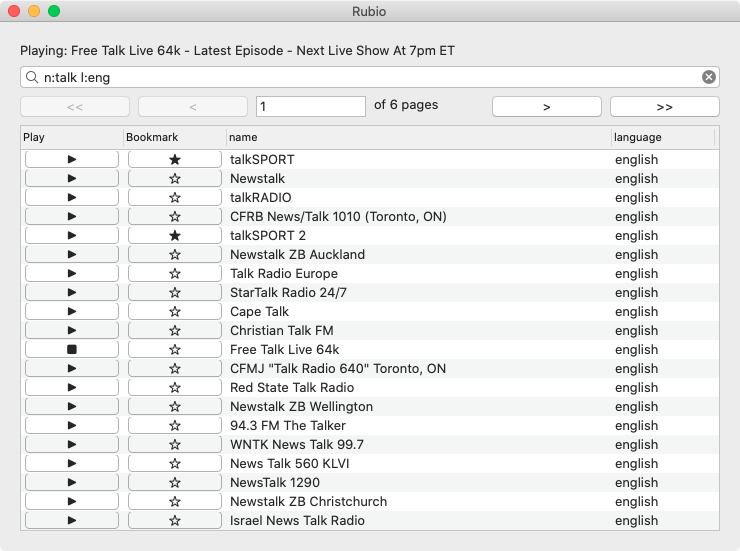Screen dimensions: 740x551
Task: Bookmark Newstalk ZB Christchurch
Action: click(x=175, y=501)
